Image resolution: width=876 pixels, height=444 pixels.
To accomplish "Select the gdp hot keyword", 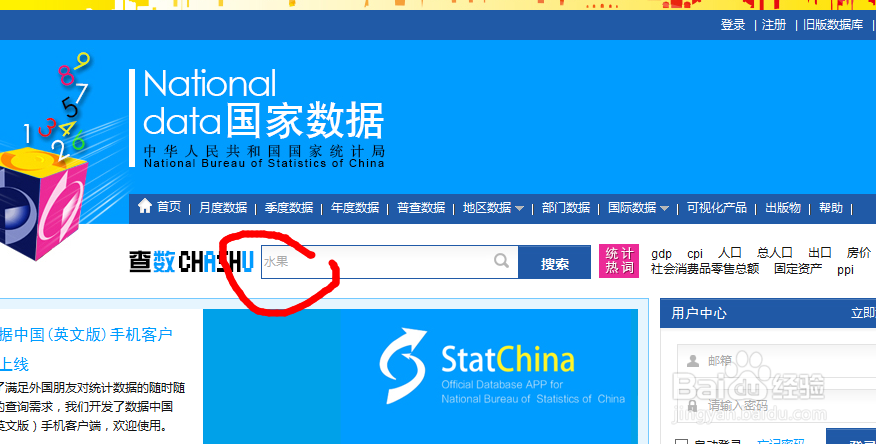I will (661, 254).
